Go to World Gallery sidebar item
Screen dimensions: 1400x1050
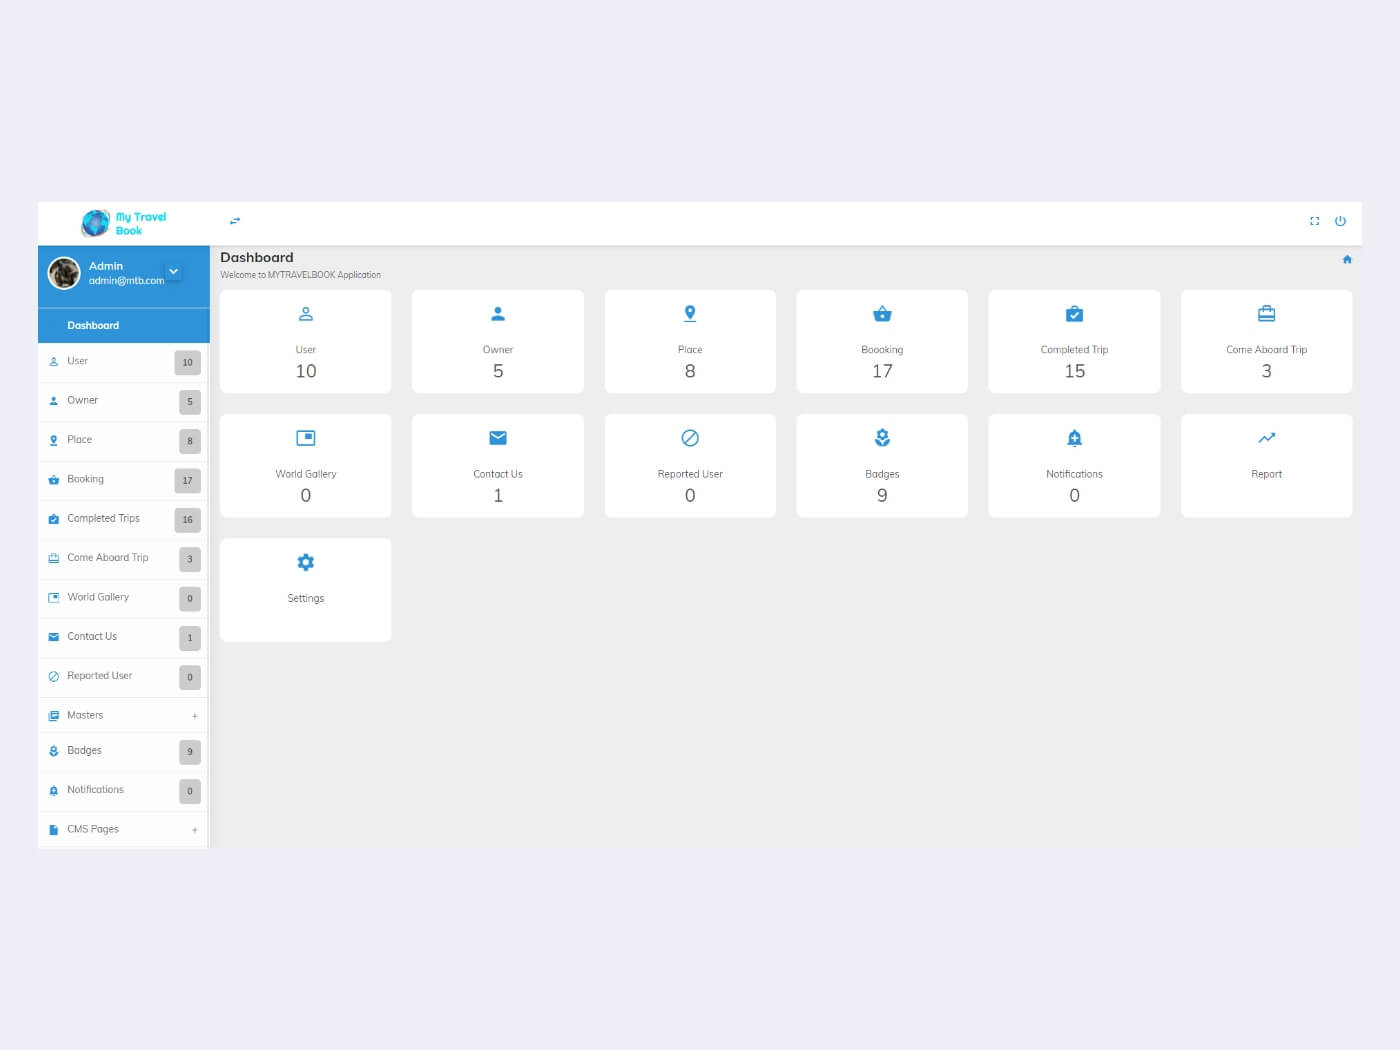coord(98,597)
